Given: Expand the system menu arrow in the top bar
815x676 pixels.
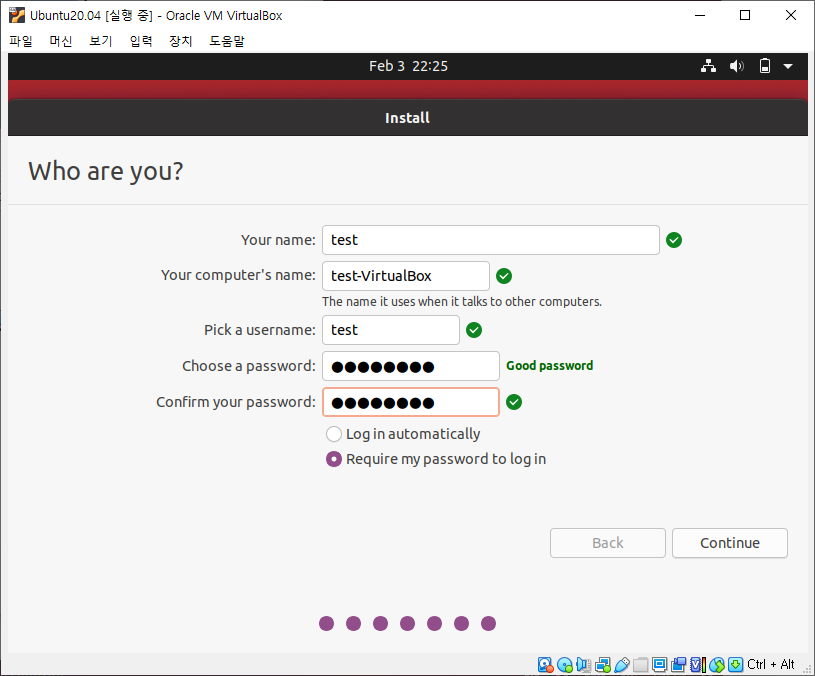Looking at the screenshot, I should [788, 67].
